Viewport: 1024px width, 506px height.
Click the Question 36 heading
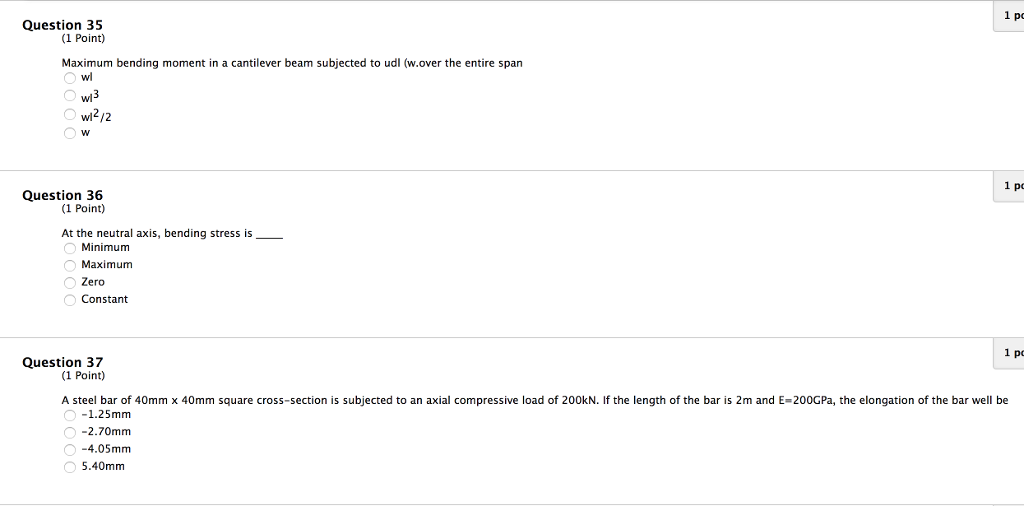coord(63,195)
